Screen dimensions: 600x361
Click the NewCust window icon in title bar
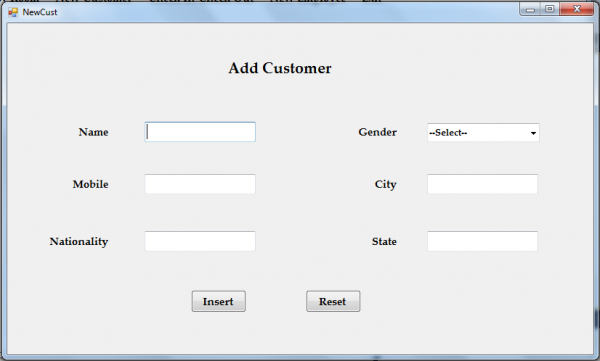(x=13, y=12)
